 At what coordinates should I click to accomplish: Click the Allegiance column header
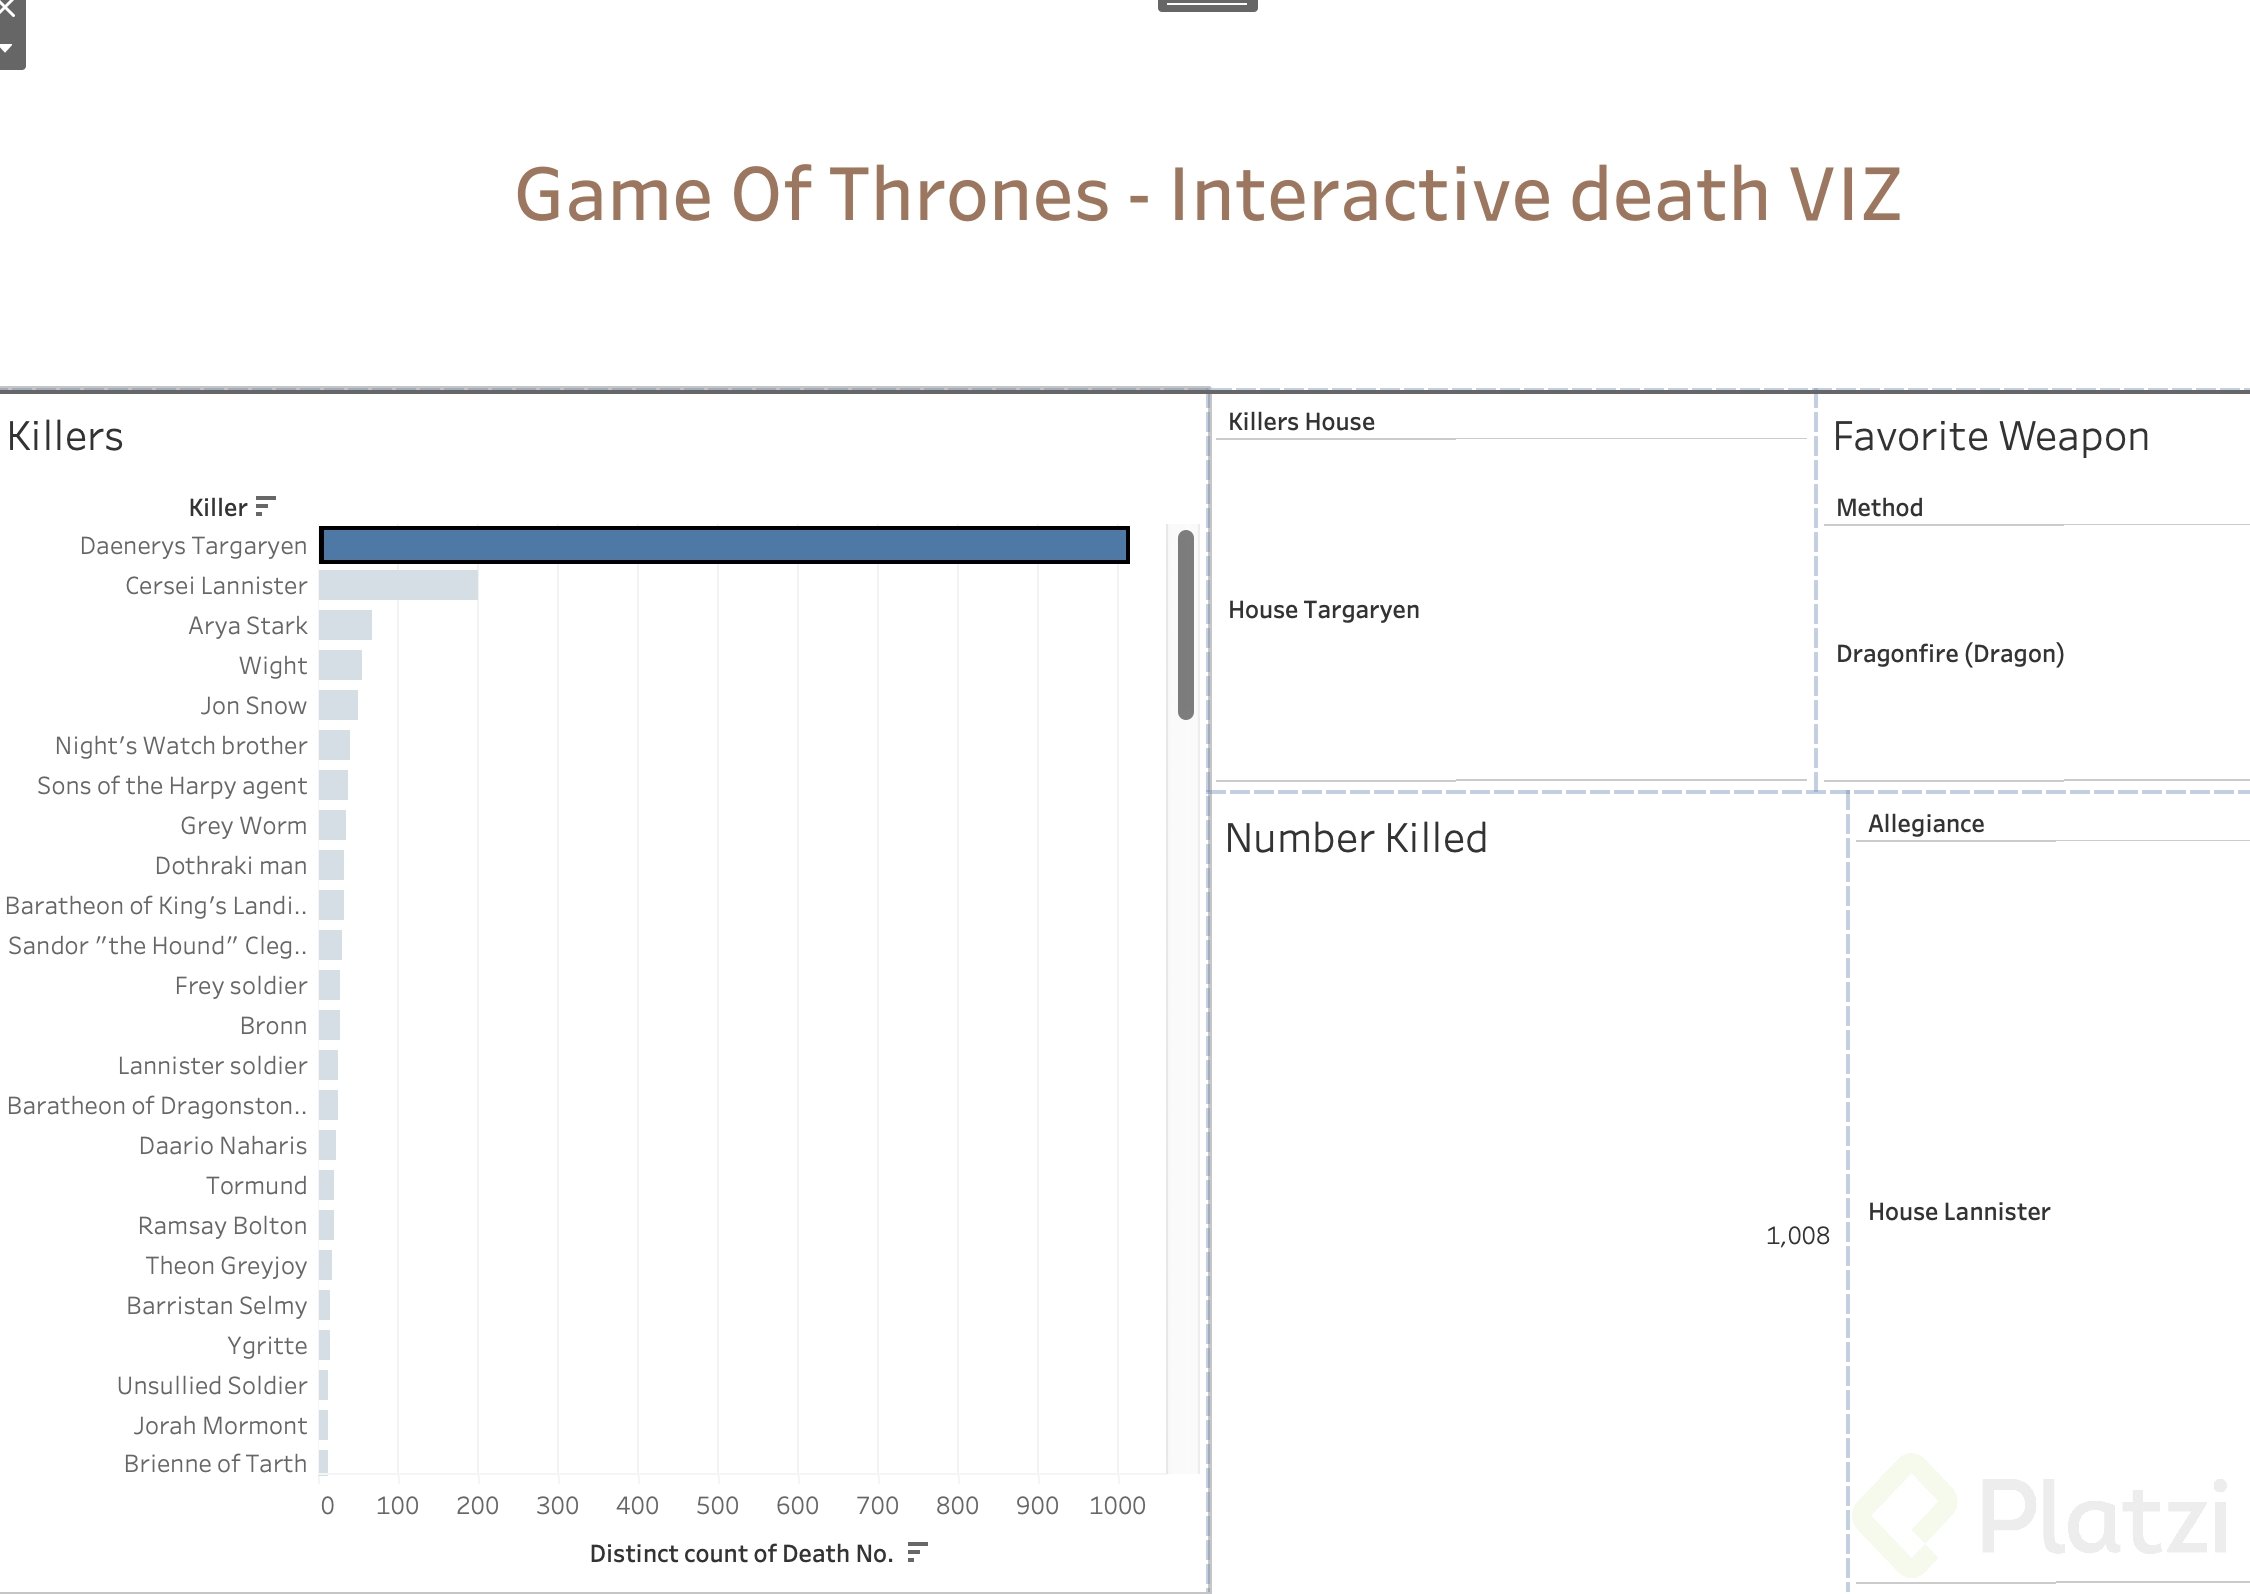[x=1926, y=824]
